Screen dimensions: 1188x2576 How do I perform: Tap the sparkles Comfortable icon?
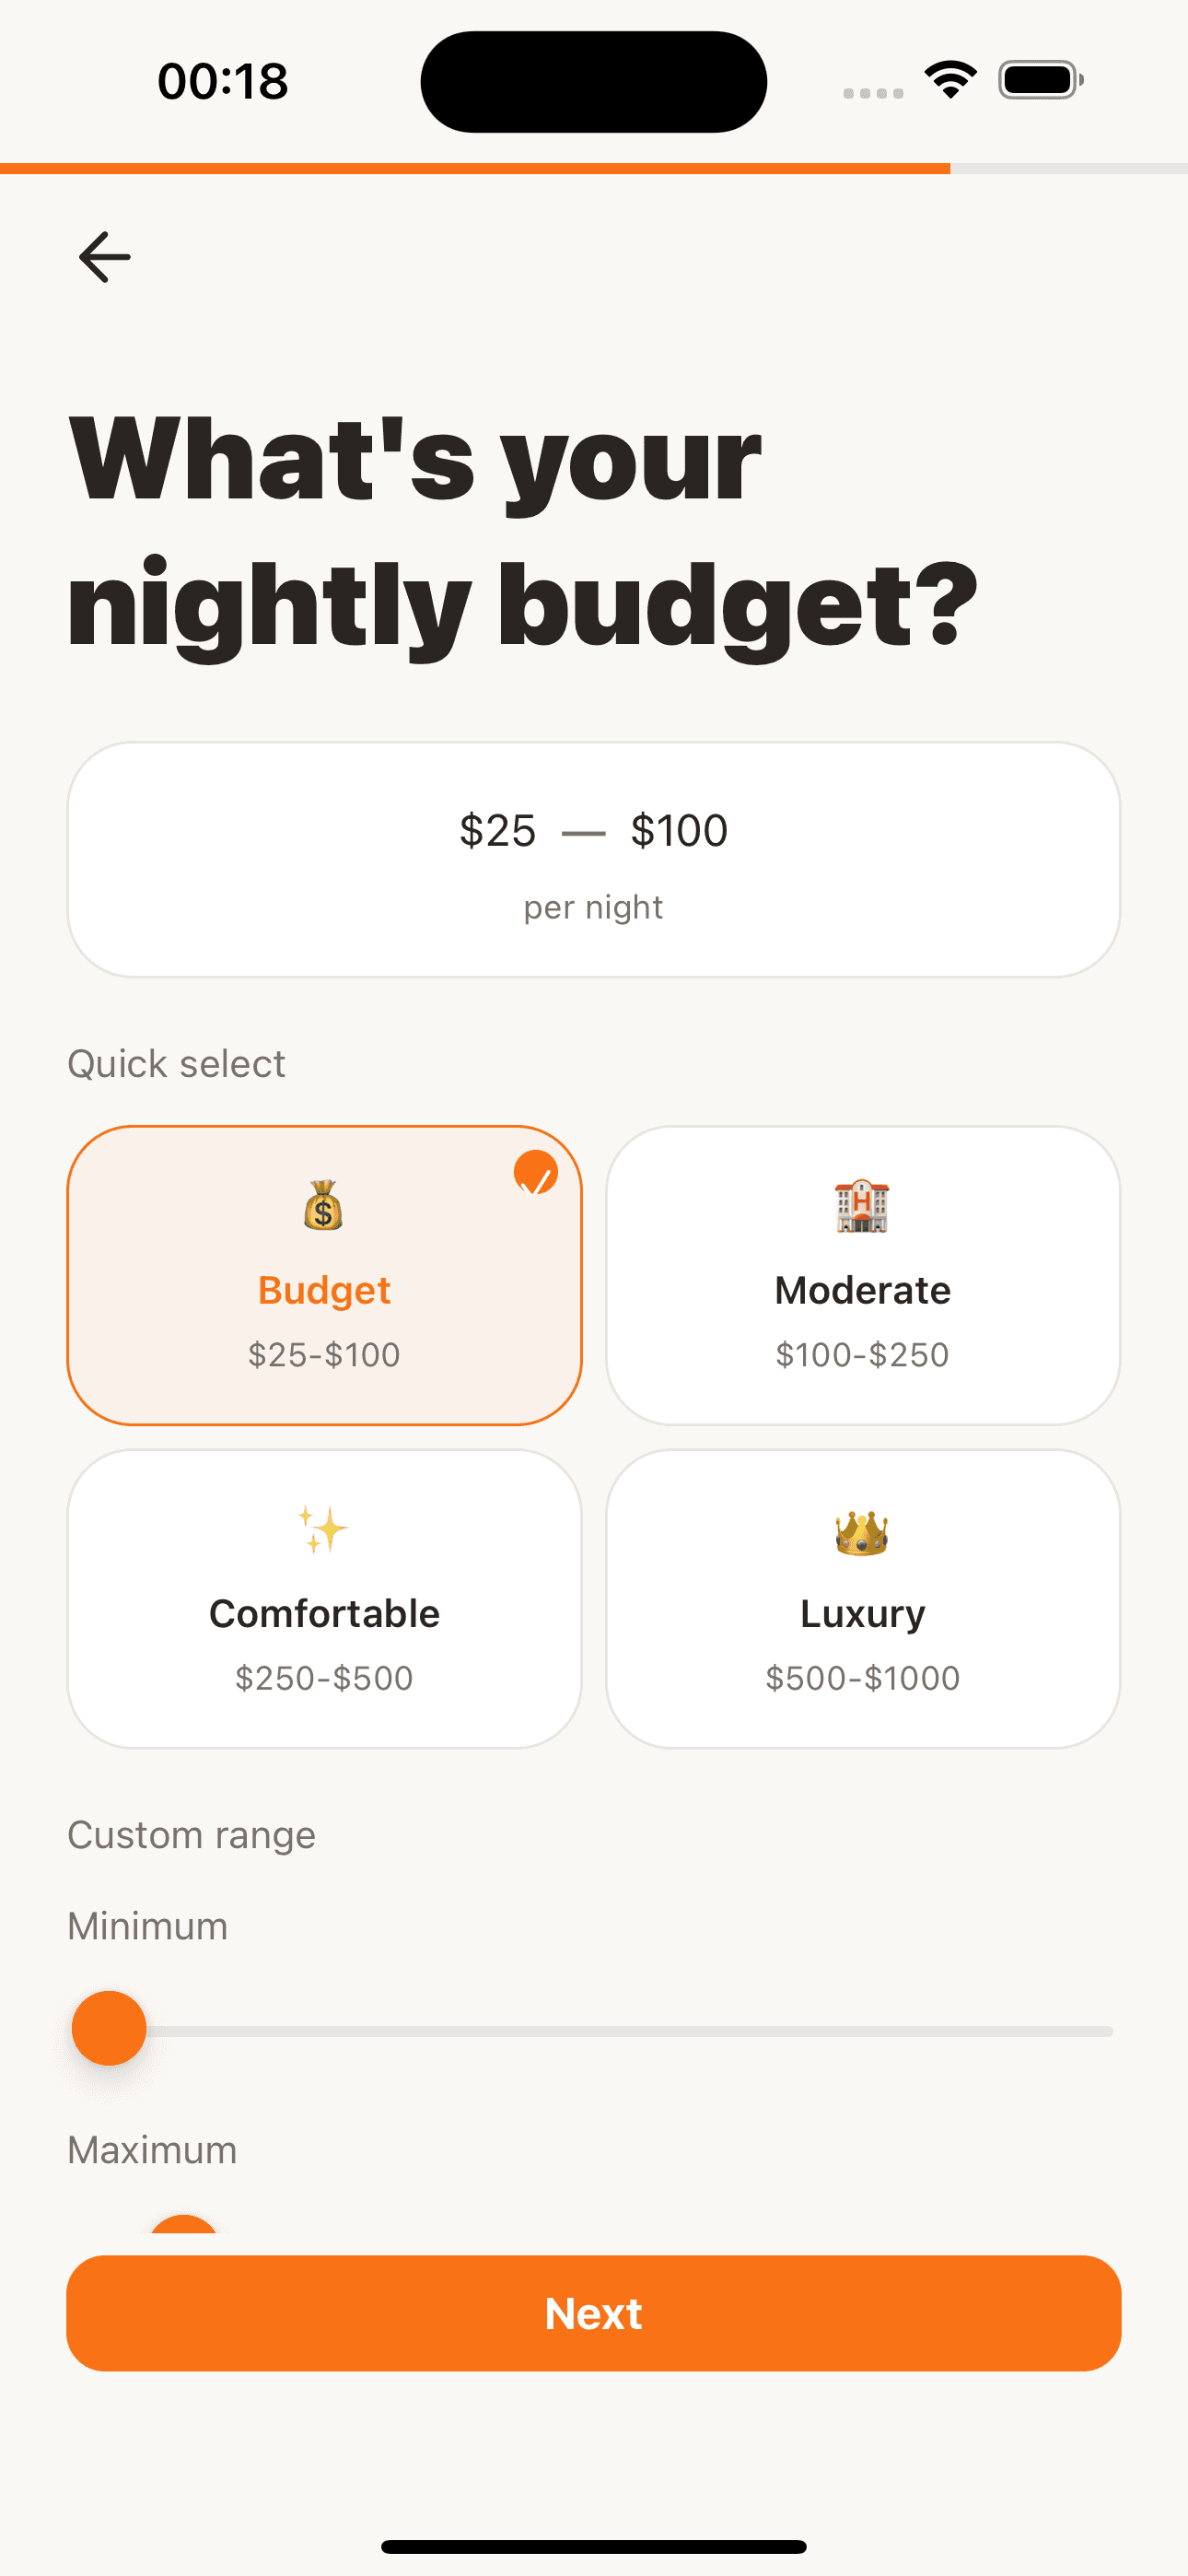(323, 1529)
